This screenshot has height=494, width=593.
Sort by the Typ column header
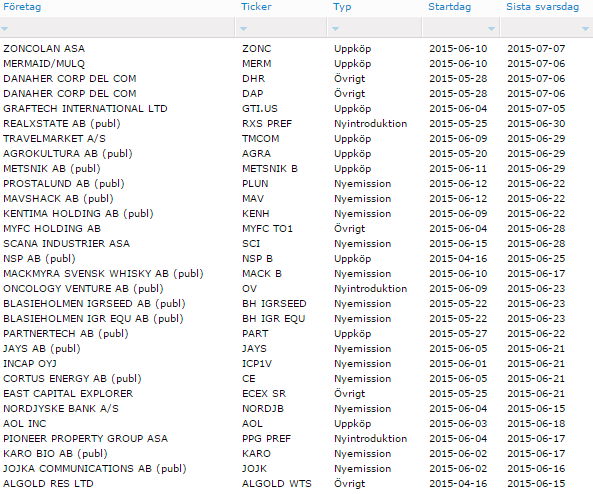pos(342,7)
